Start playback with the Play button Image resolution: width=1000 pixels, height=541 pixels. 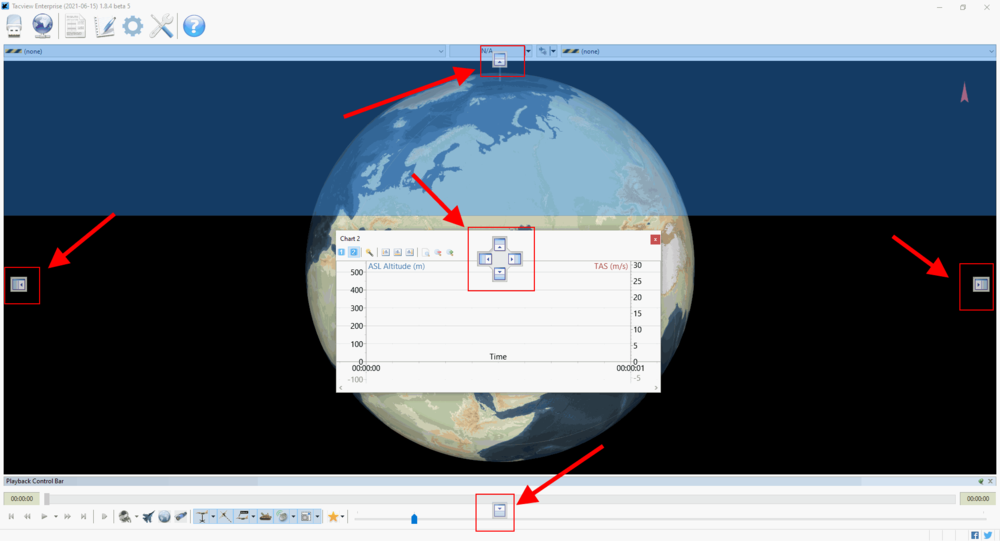(x=44, y=516)
